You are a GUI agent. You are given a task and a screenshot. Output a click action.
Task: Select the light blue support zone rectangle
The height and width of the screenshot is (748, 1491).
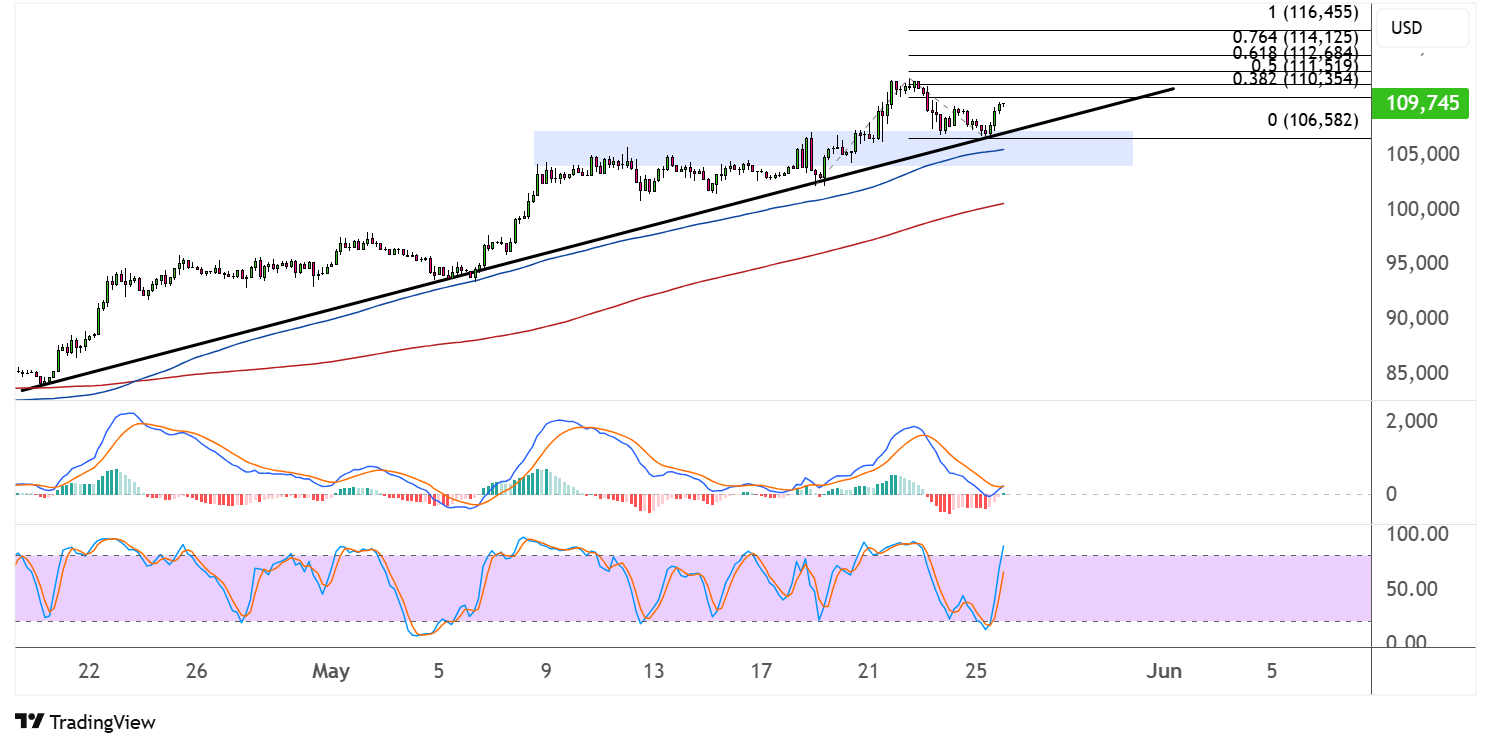pyautogui.click(x=833, y=148)
